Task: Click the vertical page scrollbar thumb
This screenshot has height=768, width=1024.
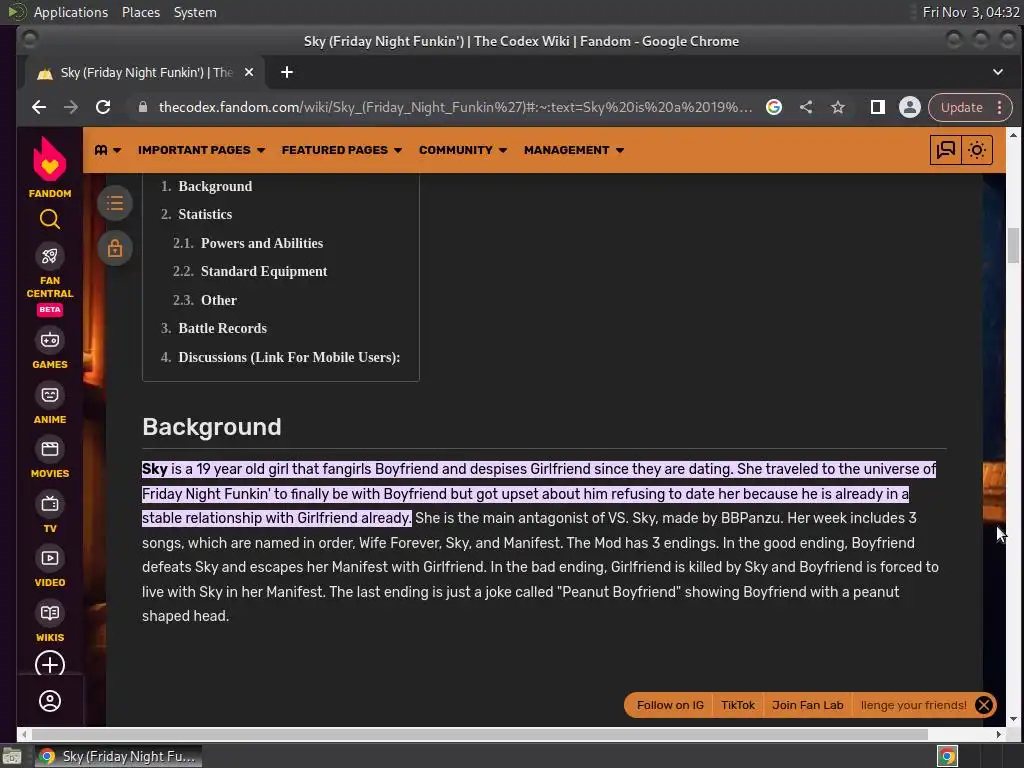Action: (x=1013, y=245)
